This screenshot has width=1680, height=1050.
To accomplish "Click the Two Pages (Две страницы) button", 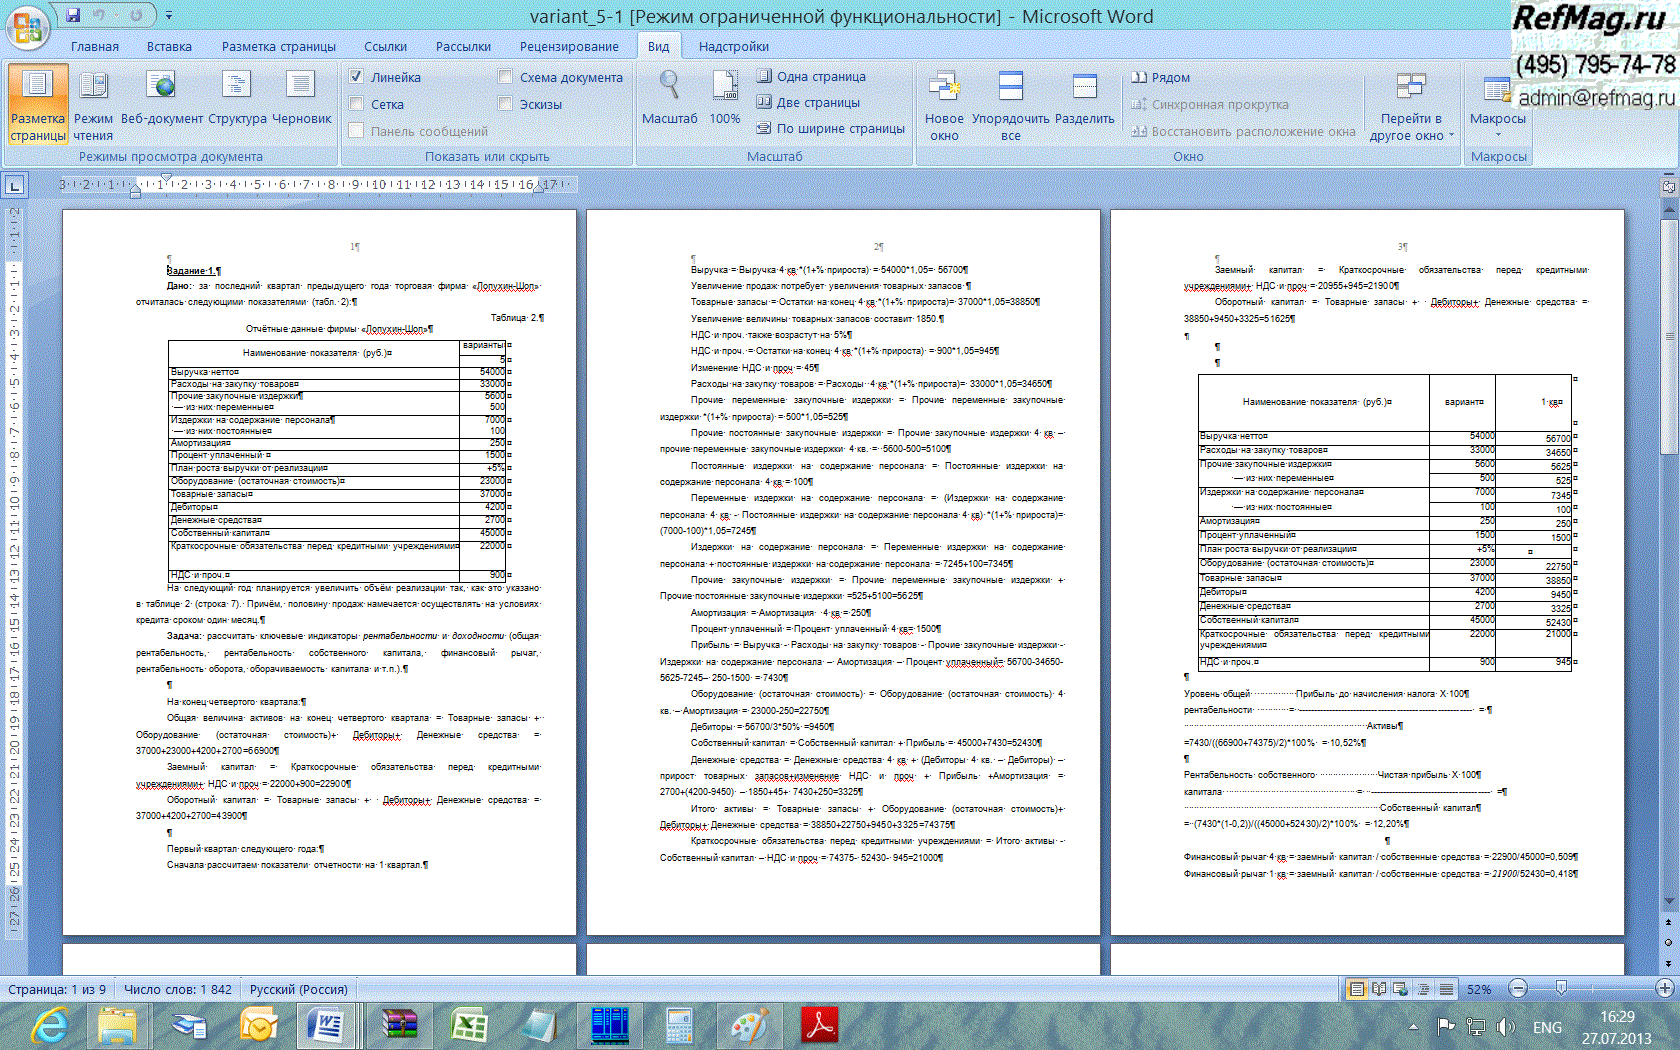I will (x=808, y=102).
